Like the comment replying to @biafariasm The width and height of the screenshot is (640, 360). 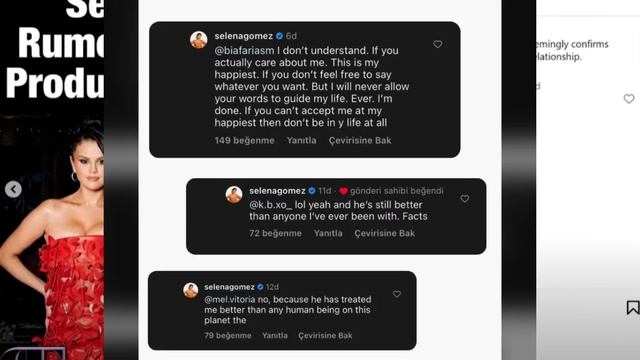coord(438,44)
